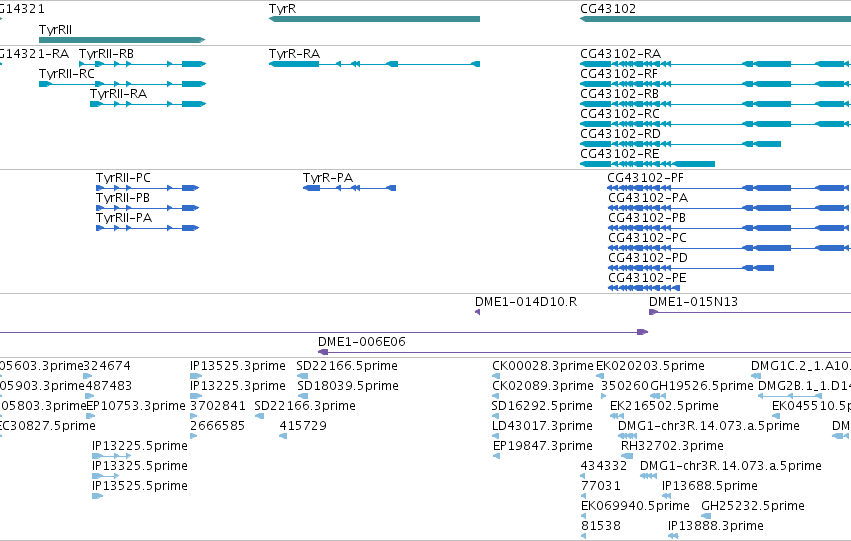This screenshot has height=541, width=851.
Task: Select the DME1-015N13 clone label
Action: pos(694,302)
